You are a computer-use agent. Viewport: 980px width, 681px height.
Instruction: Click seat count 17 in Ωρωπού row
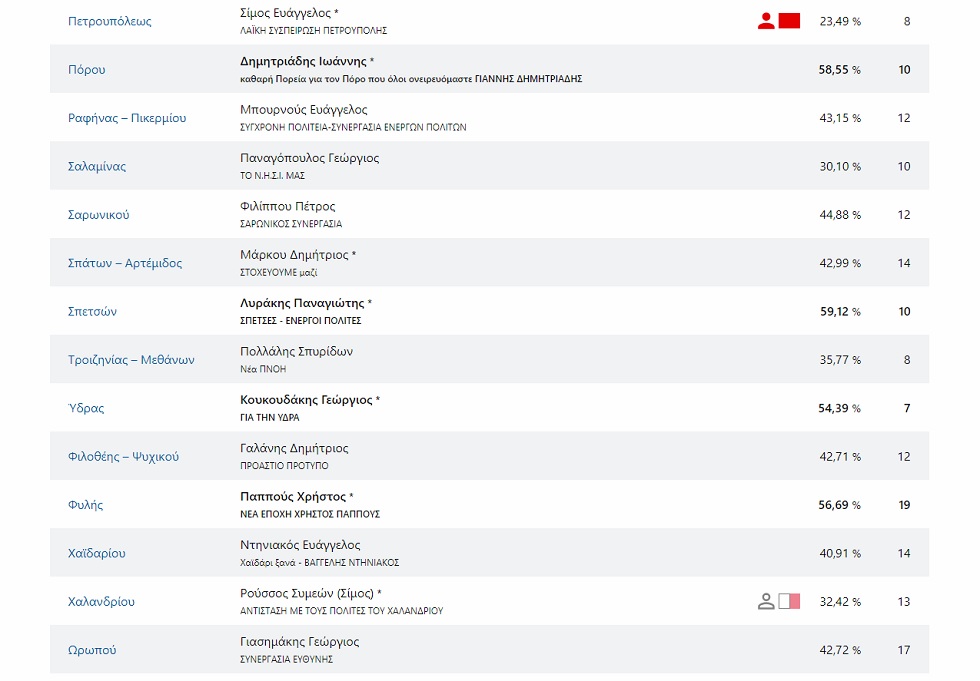click(904, 650)
